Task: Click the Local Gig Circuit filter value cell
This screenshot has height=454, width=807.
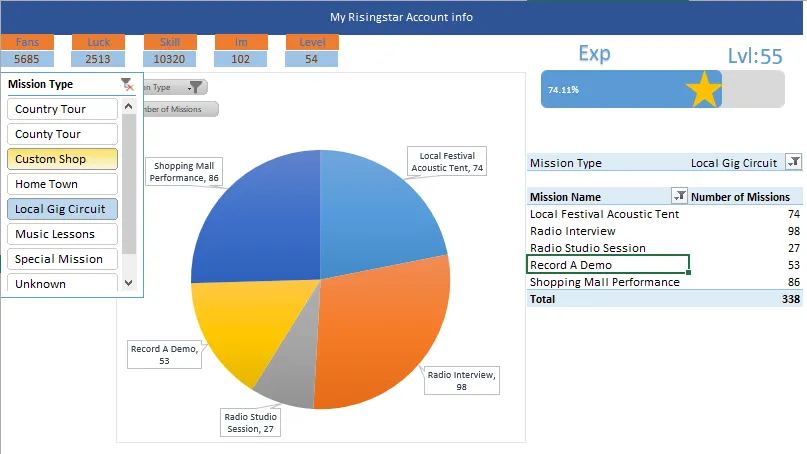Action: (734, 163)
